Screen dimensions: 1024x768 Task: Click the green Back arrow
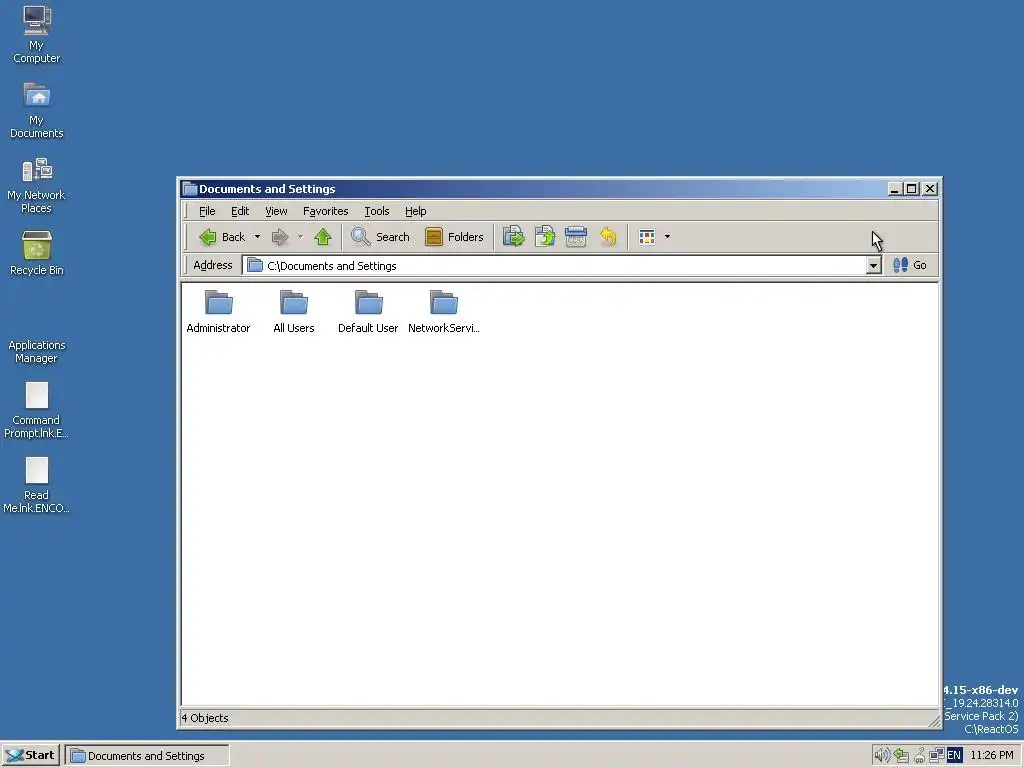[208, 237]
